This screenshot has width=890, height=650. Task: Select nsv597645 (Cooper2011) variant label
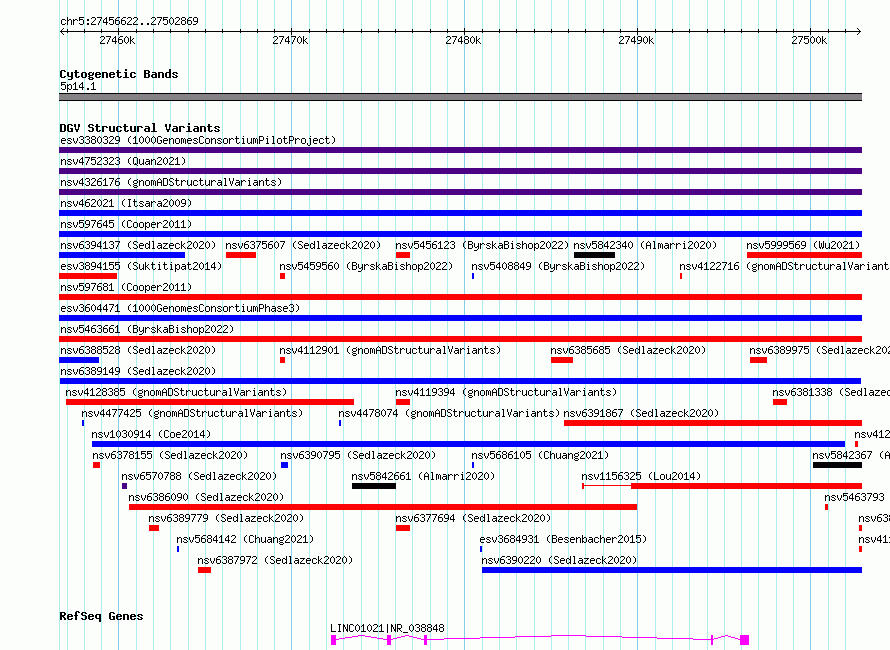pos(126,224)
